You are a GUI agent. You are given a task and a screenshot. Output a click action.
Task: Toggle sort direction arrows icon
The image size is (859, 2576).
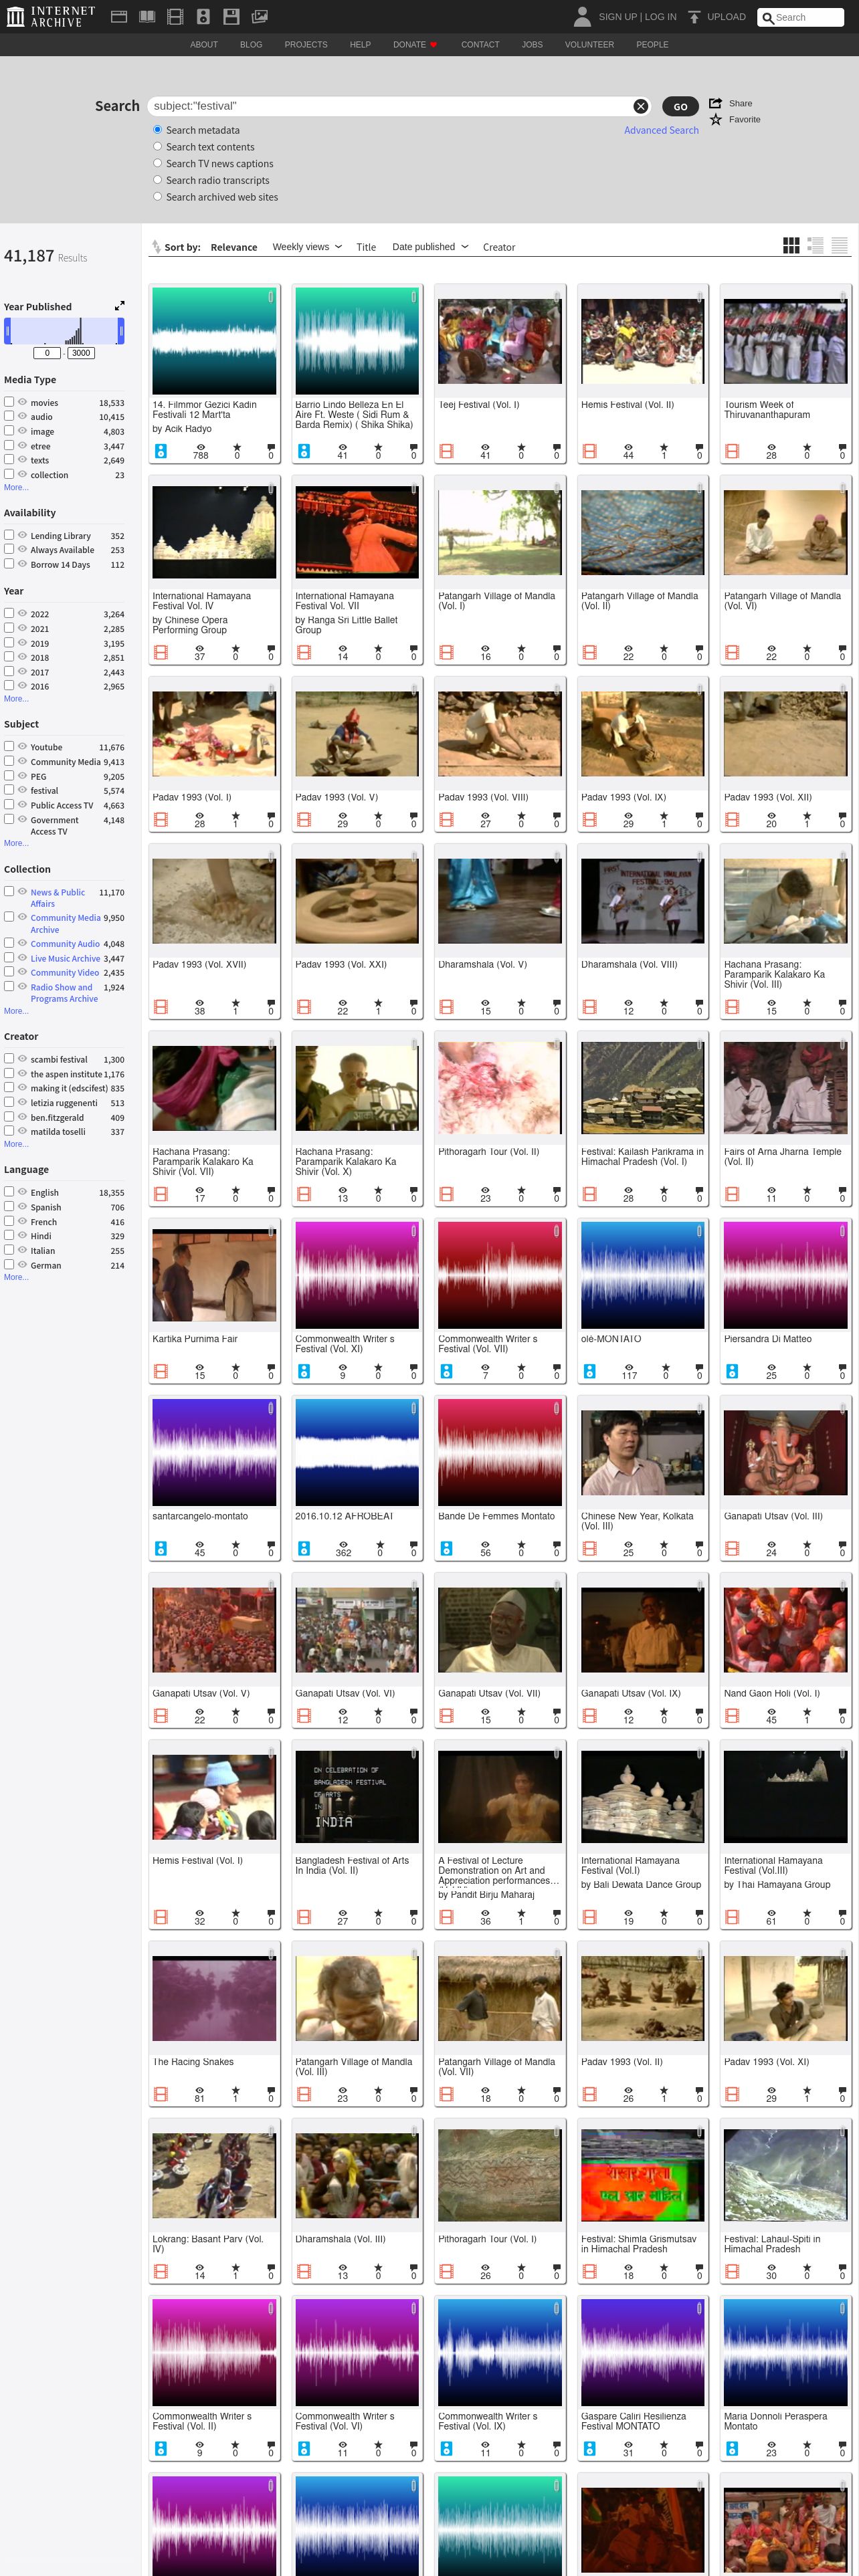pos(156,247)
